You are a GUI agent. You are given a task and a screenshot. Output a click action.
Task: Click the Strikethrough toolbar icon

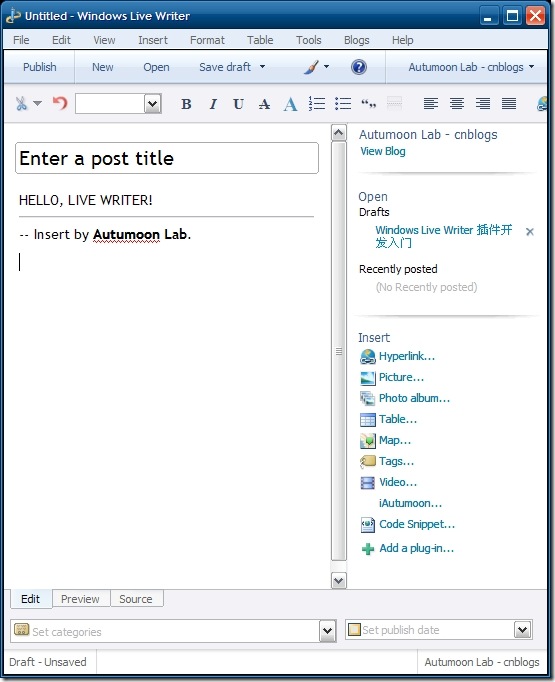click(x=264, y=104)
